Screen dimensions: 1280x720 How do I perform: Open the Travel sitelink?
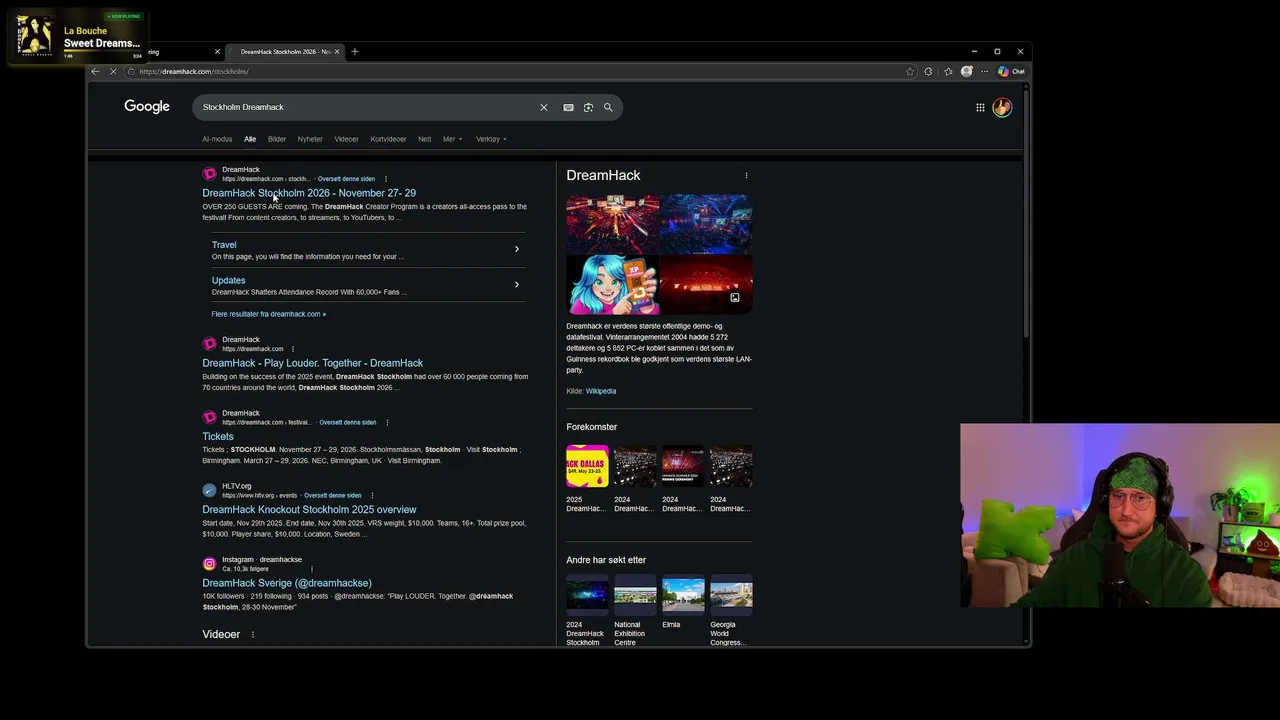tap(224, 245)
